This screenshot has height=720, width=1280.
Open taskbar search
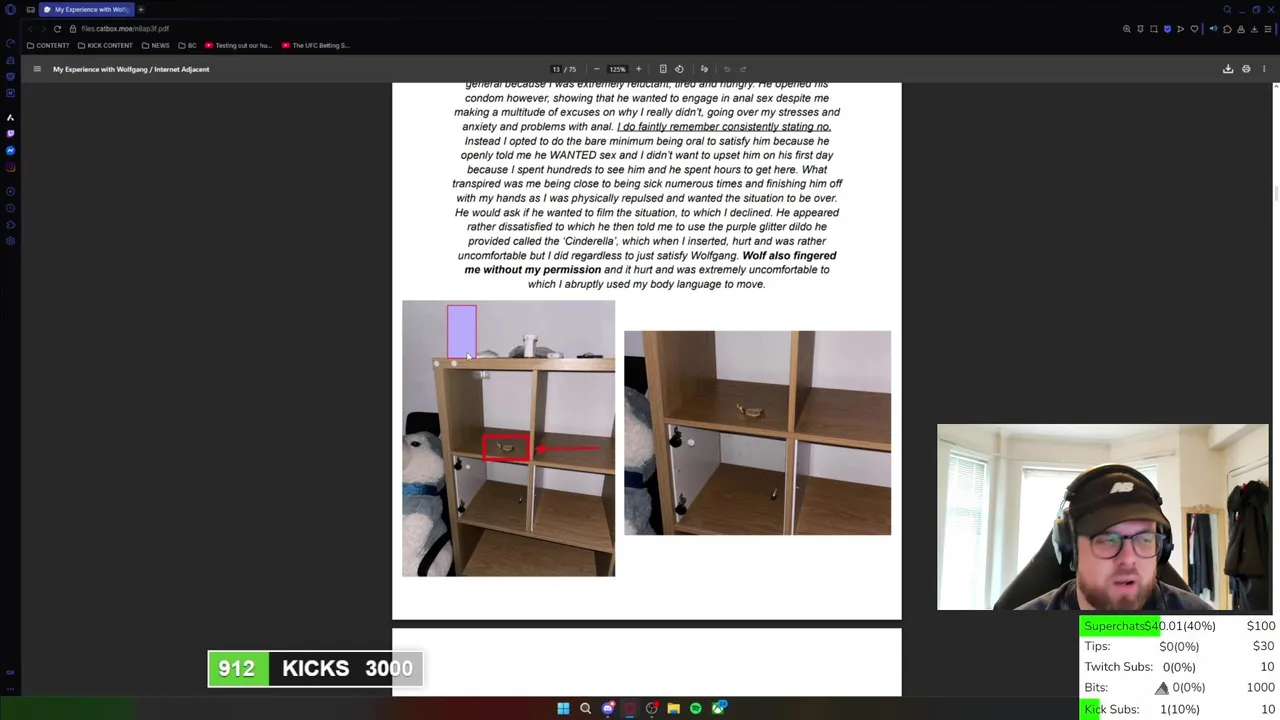pos(585,708)
